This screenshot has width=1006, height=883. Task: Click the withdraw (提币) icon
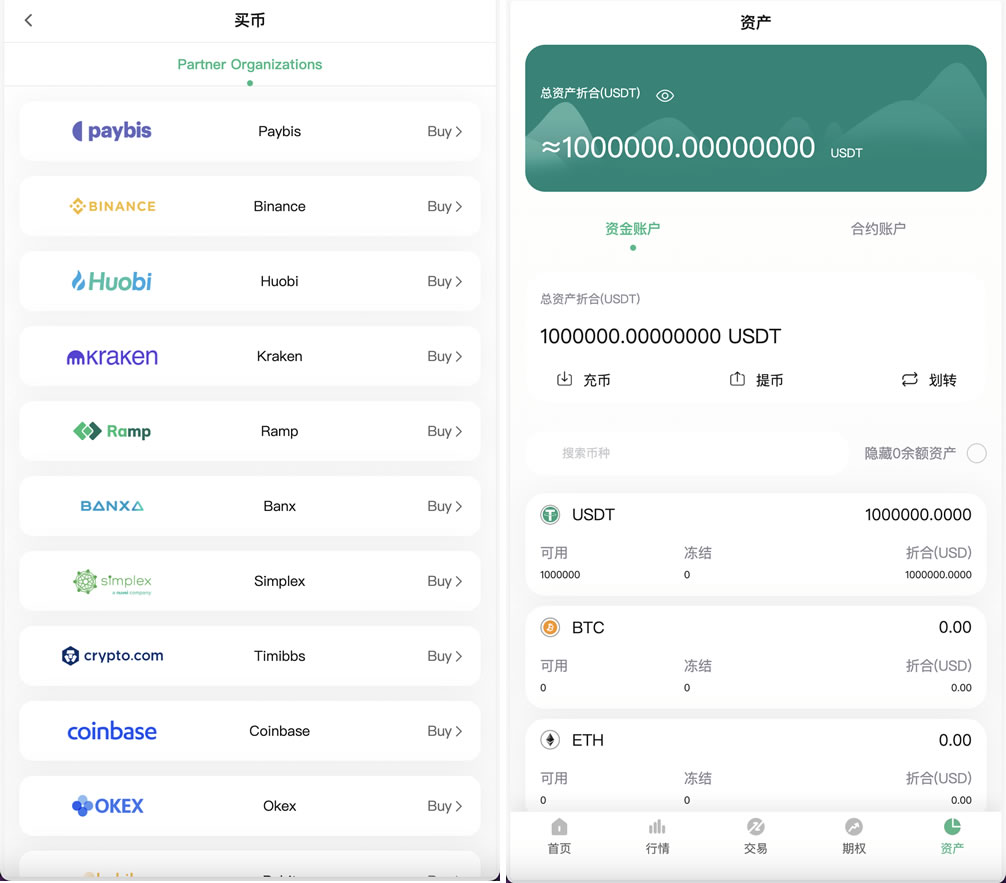(x=738, y=379)
